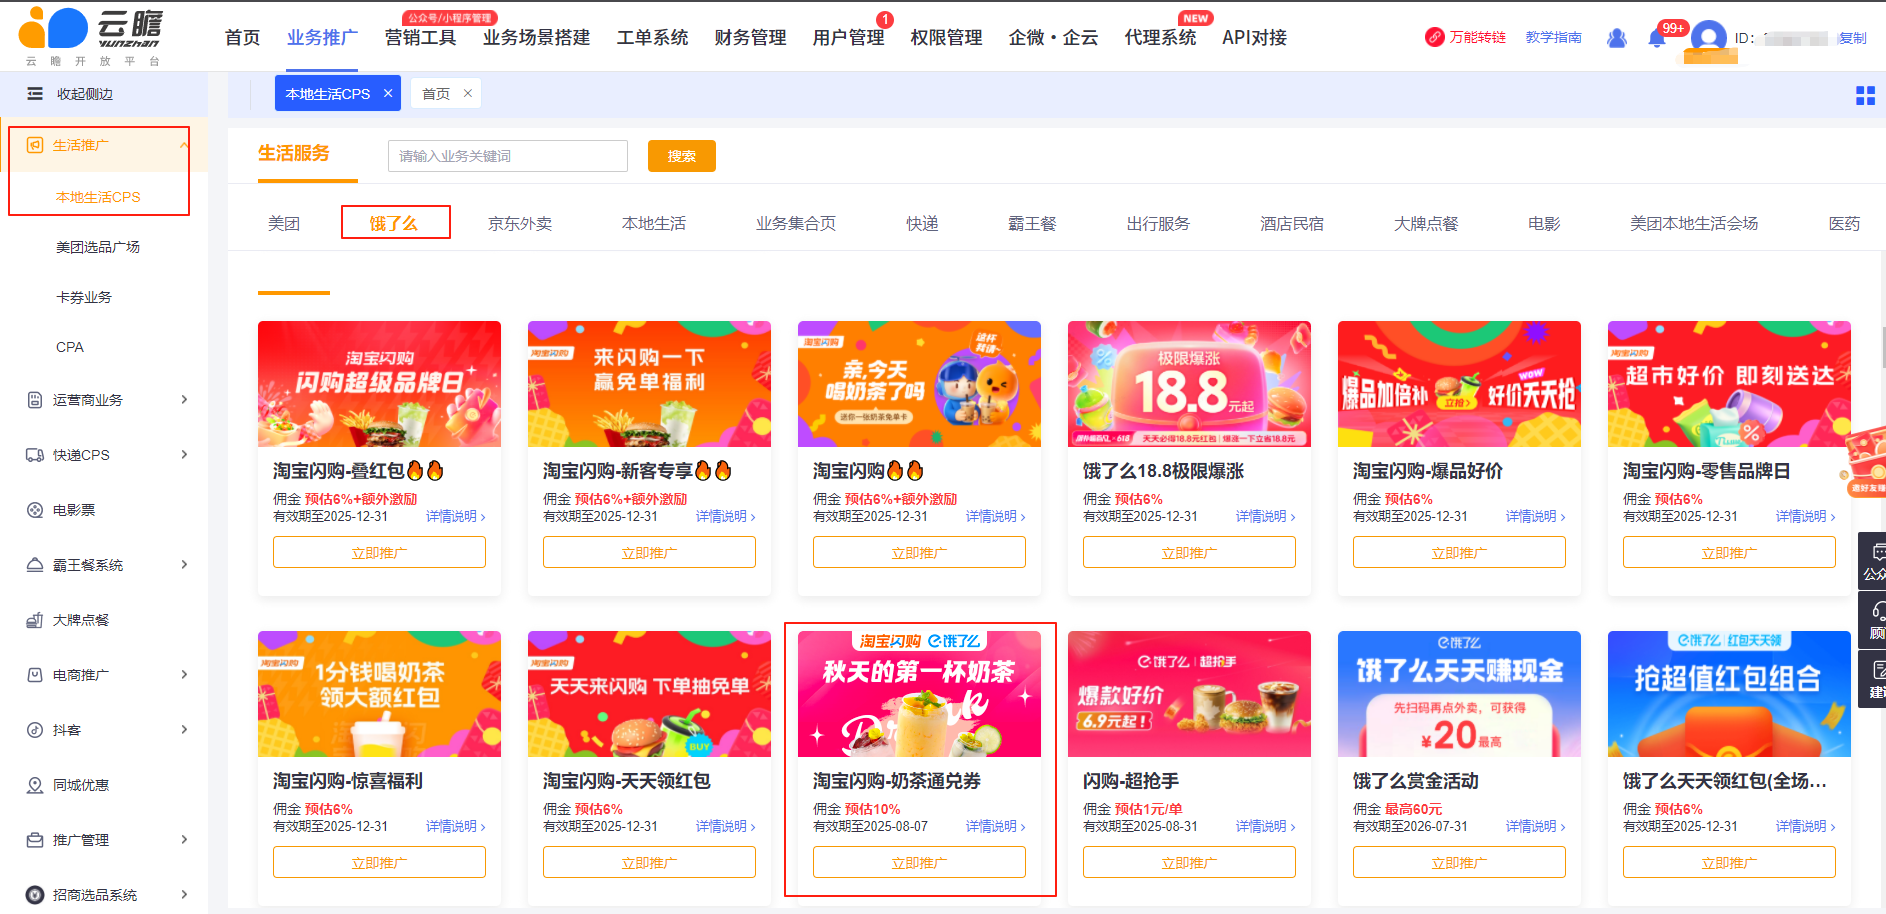Screen dimensions: 1886x914
Task: Close the 本地生活CPS tab
Action: click(388, 93)
